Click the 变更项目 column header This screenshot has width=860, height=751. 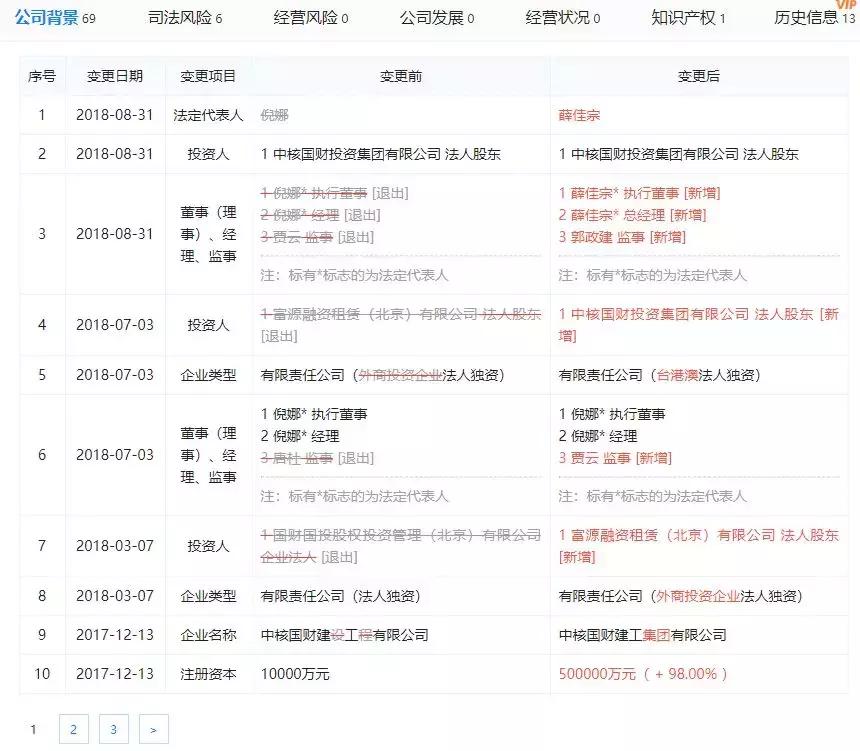(x=208, y=75)
